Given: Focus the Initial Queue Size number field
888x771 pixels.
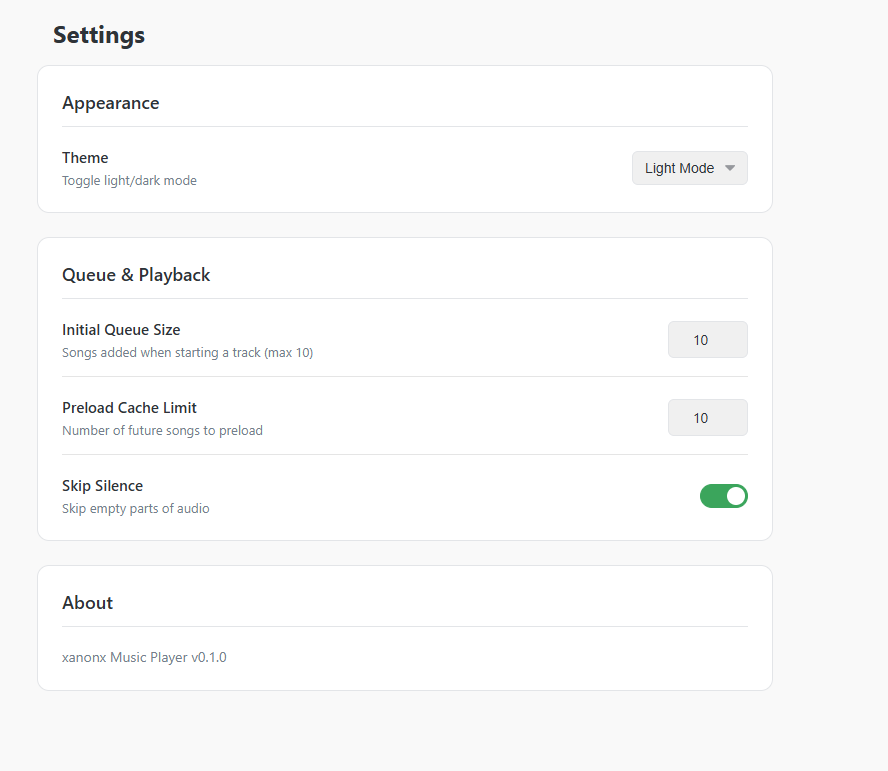Looking at the screenshot, I should 707,340.
